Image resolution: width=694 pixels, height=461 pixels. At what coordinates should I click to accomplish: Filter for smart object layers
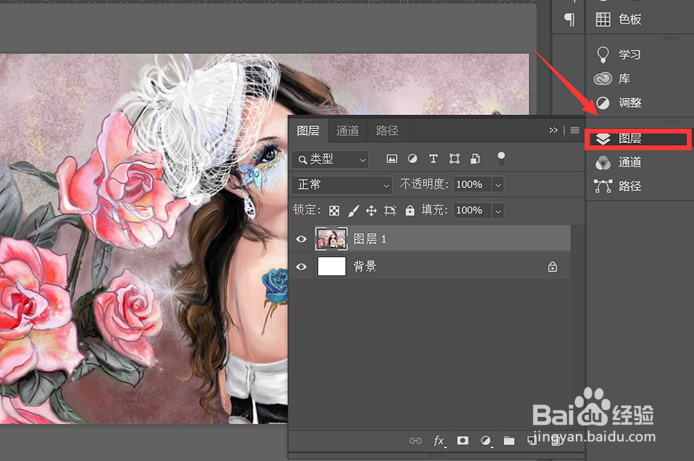tap(475, 159)
